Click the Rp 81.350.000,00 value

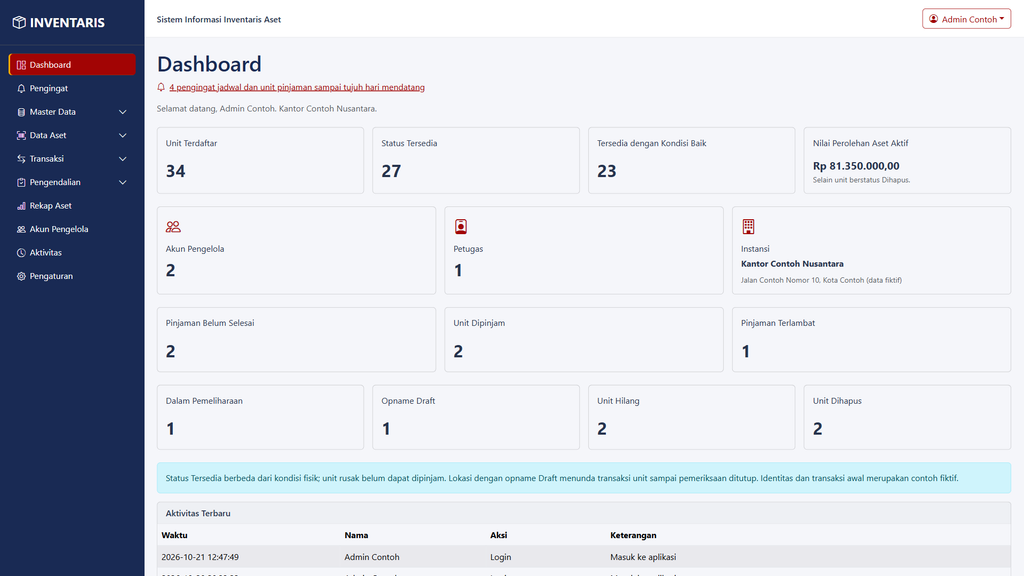click(x=856, y=166)
